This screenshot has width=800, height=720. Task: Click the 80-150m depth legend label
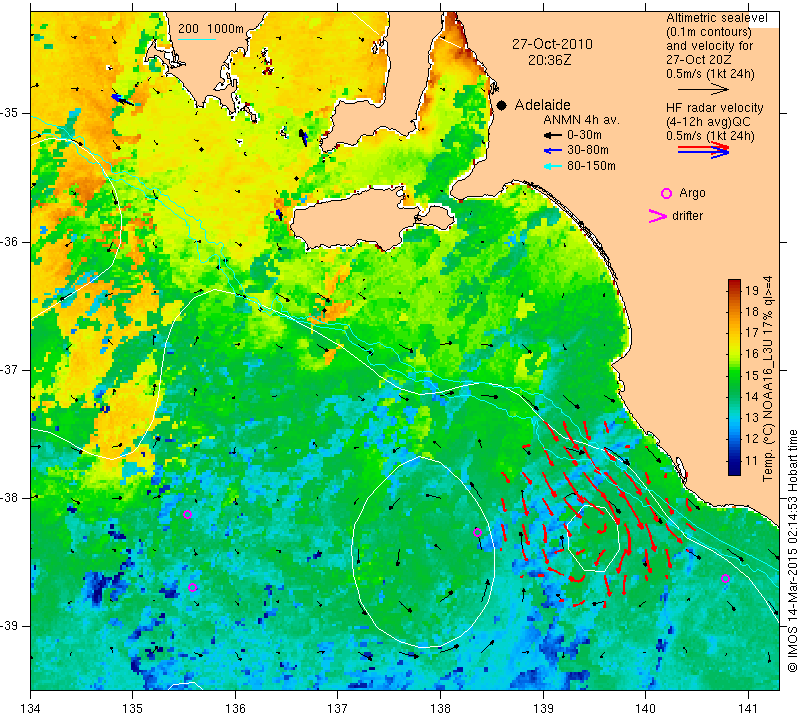591,166
